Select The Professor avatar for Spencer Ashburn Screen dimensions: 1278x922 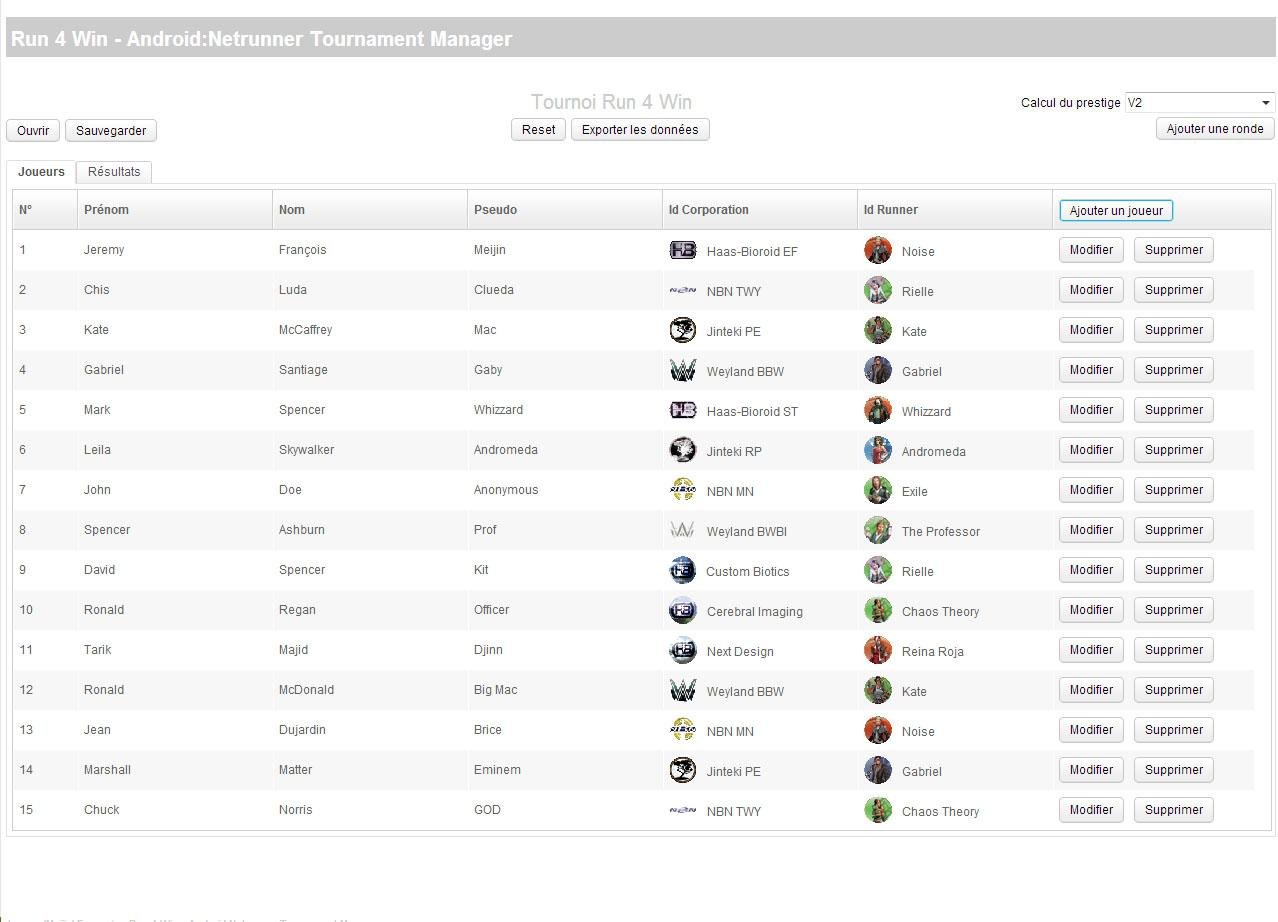[x=877, y=531]
